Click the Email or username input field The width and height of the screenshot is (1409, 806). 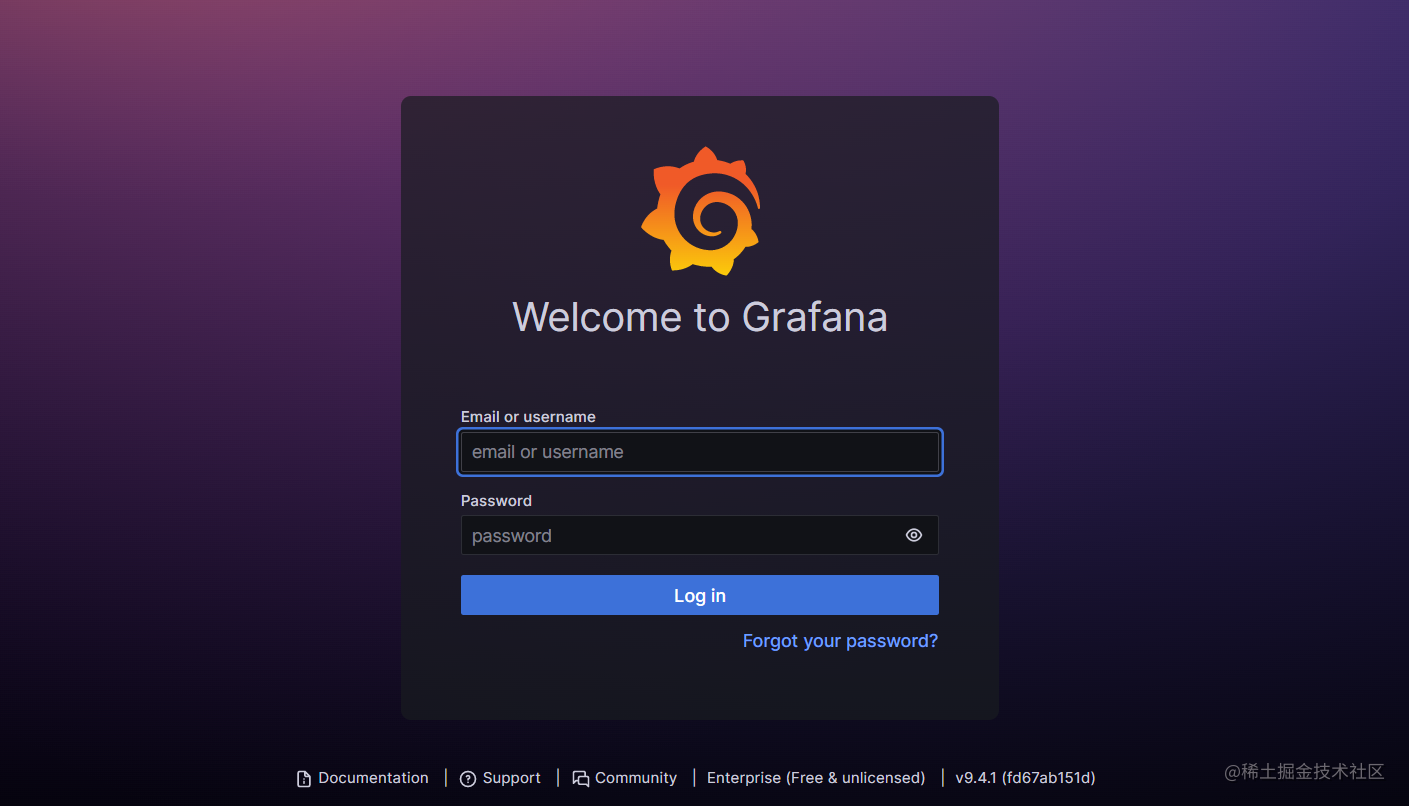pyautogui.click(x=700, y=451)
